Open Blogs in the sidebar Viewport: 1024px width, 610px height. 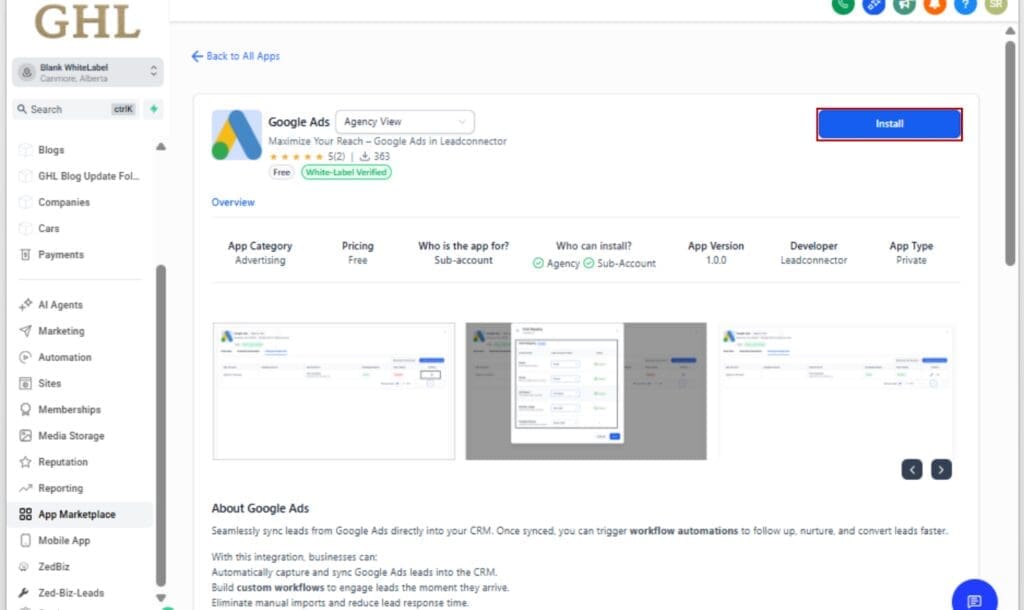51,150
